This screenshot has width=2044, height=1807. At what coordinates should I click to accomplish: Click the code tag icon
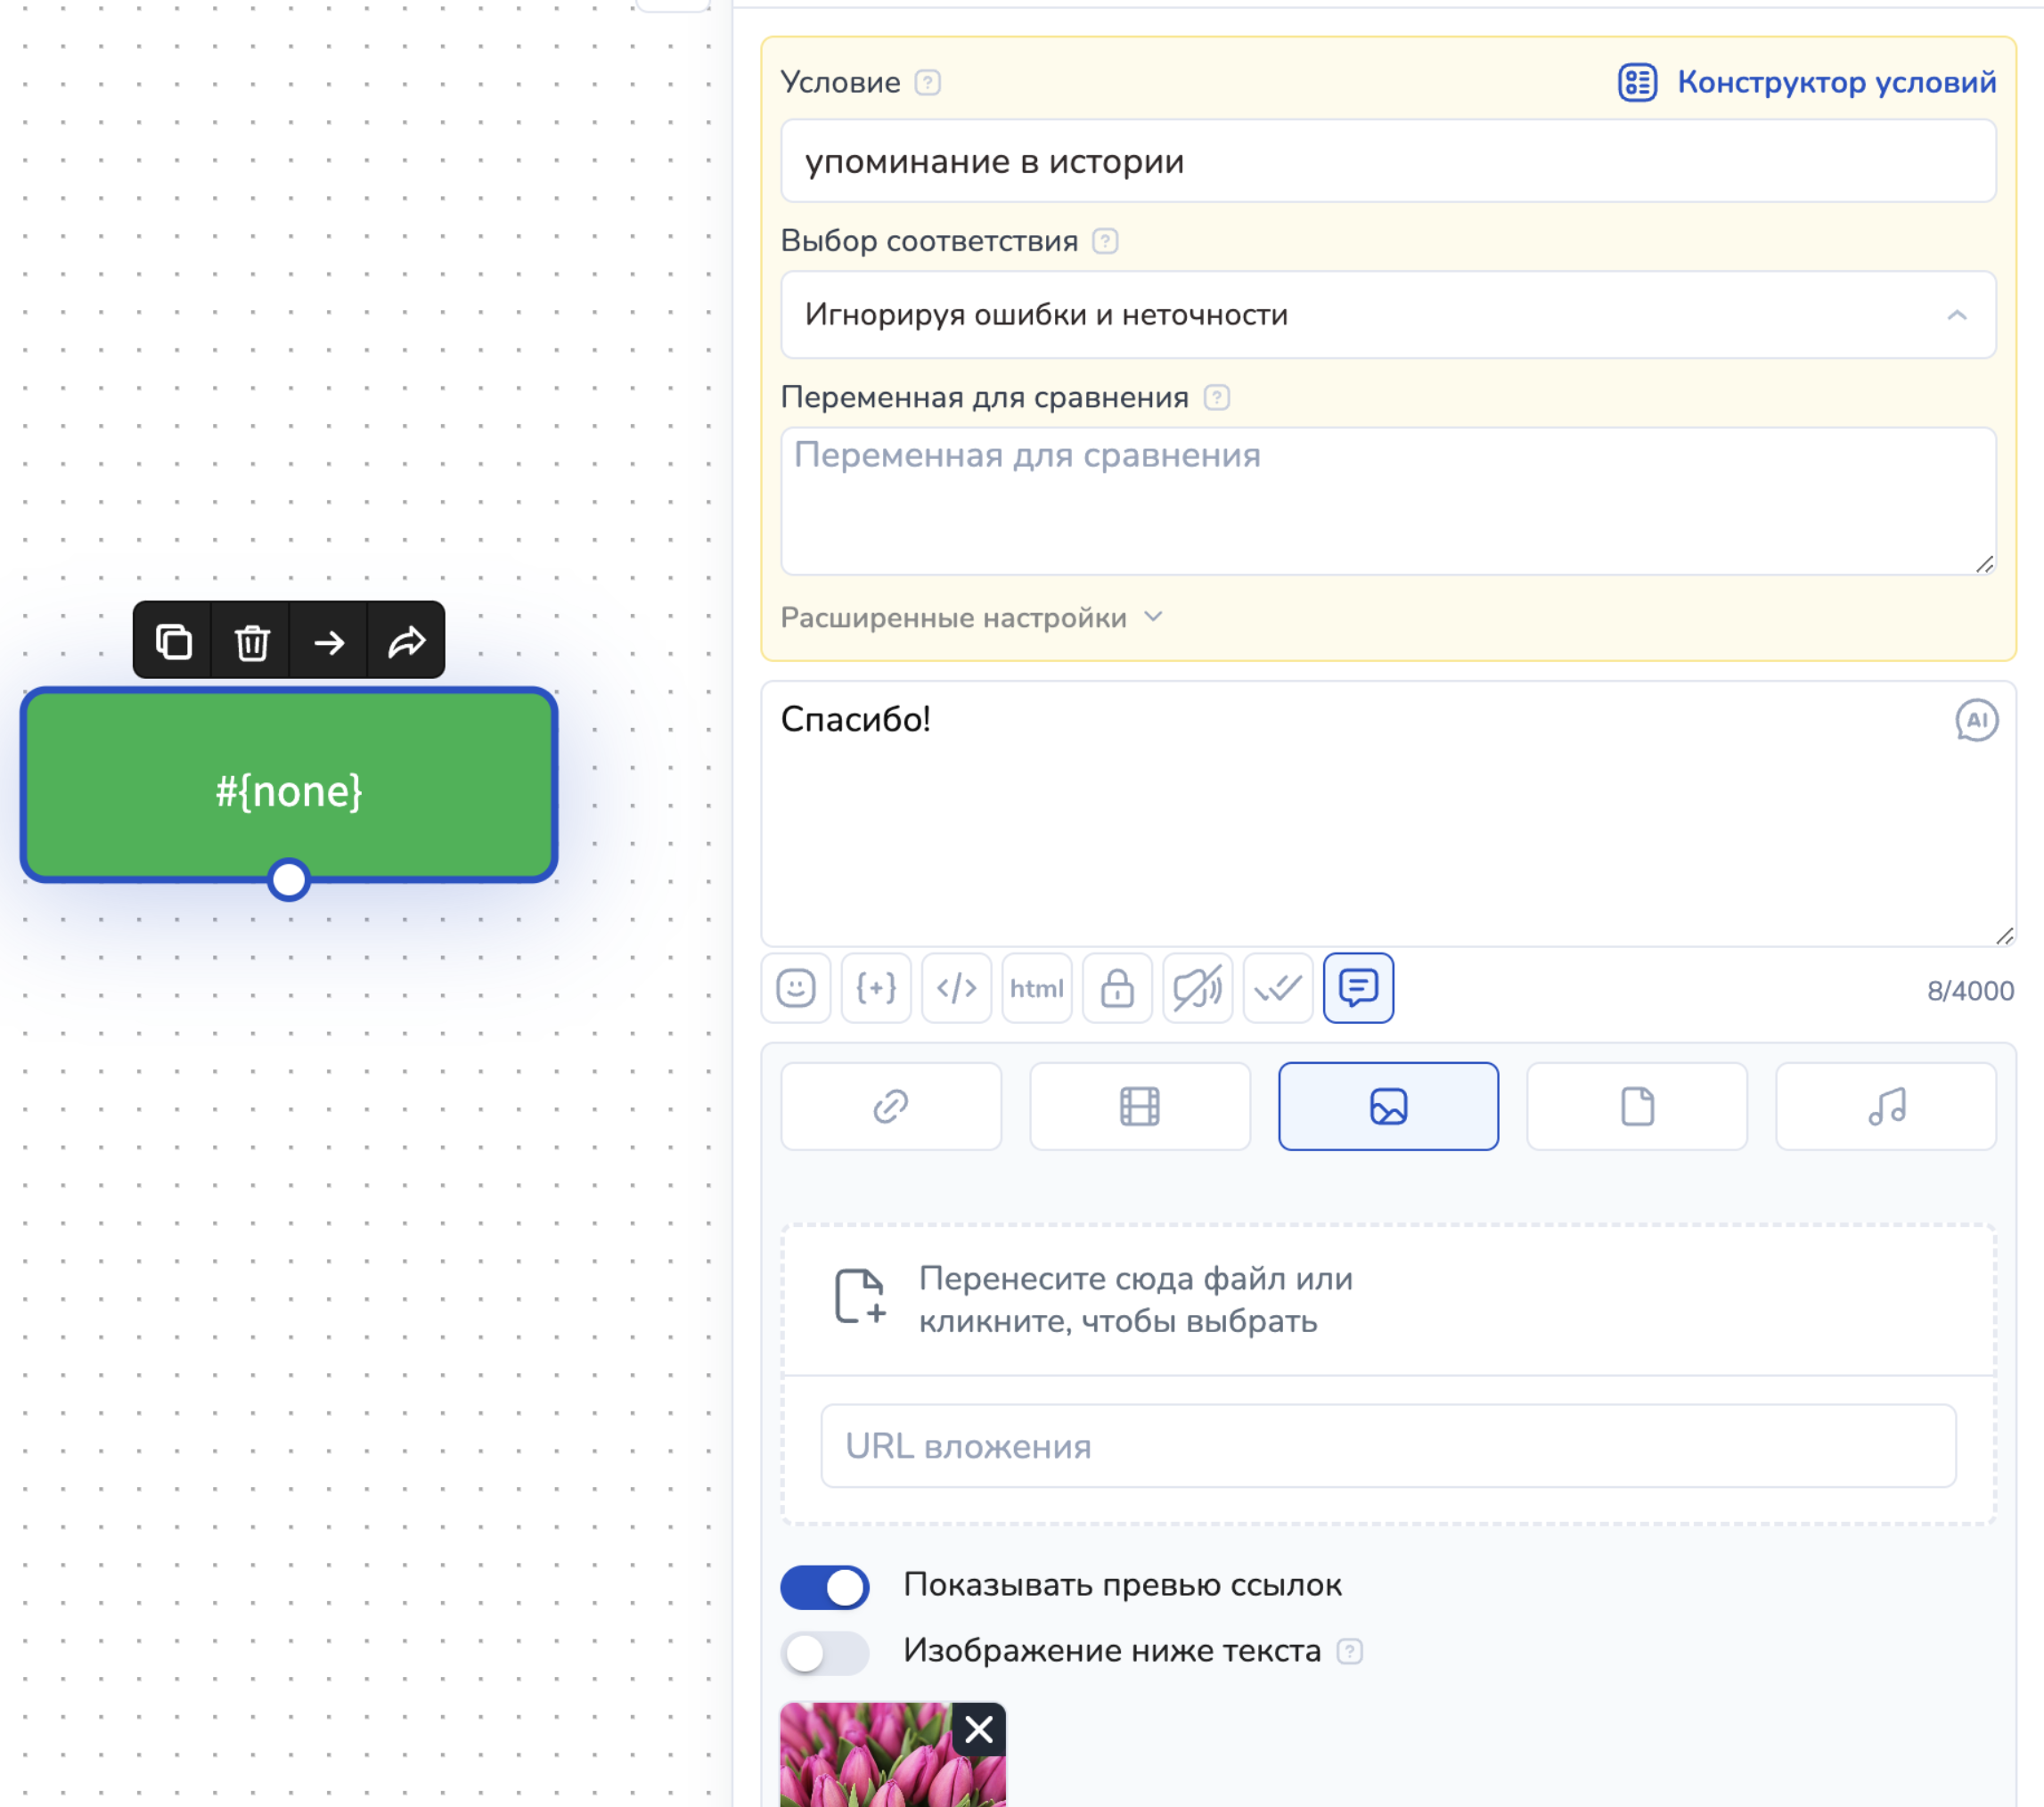(x=956, y=988)
